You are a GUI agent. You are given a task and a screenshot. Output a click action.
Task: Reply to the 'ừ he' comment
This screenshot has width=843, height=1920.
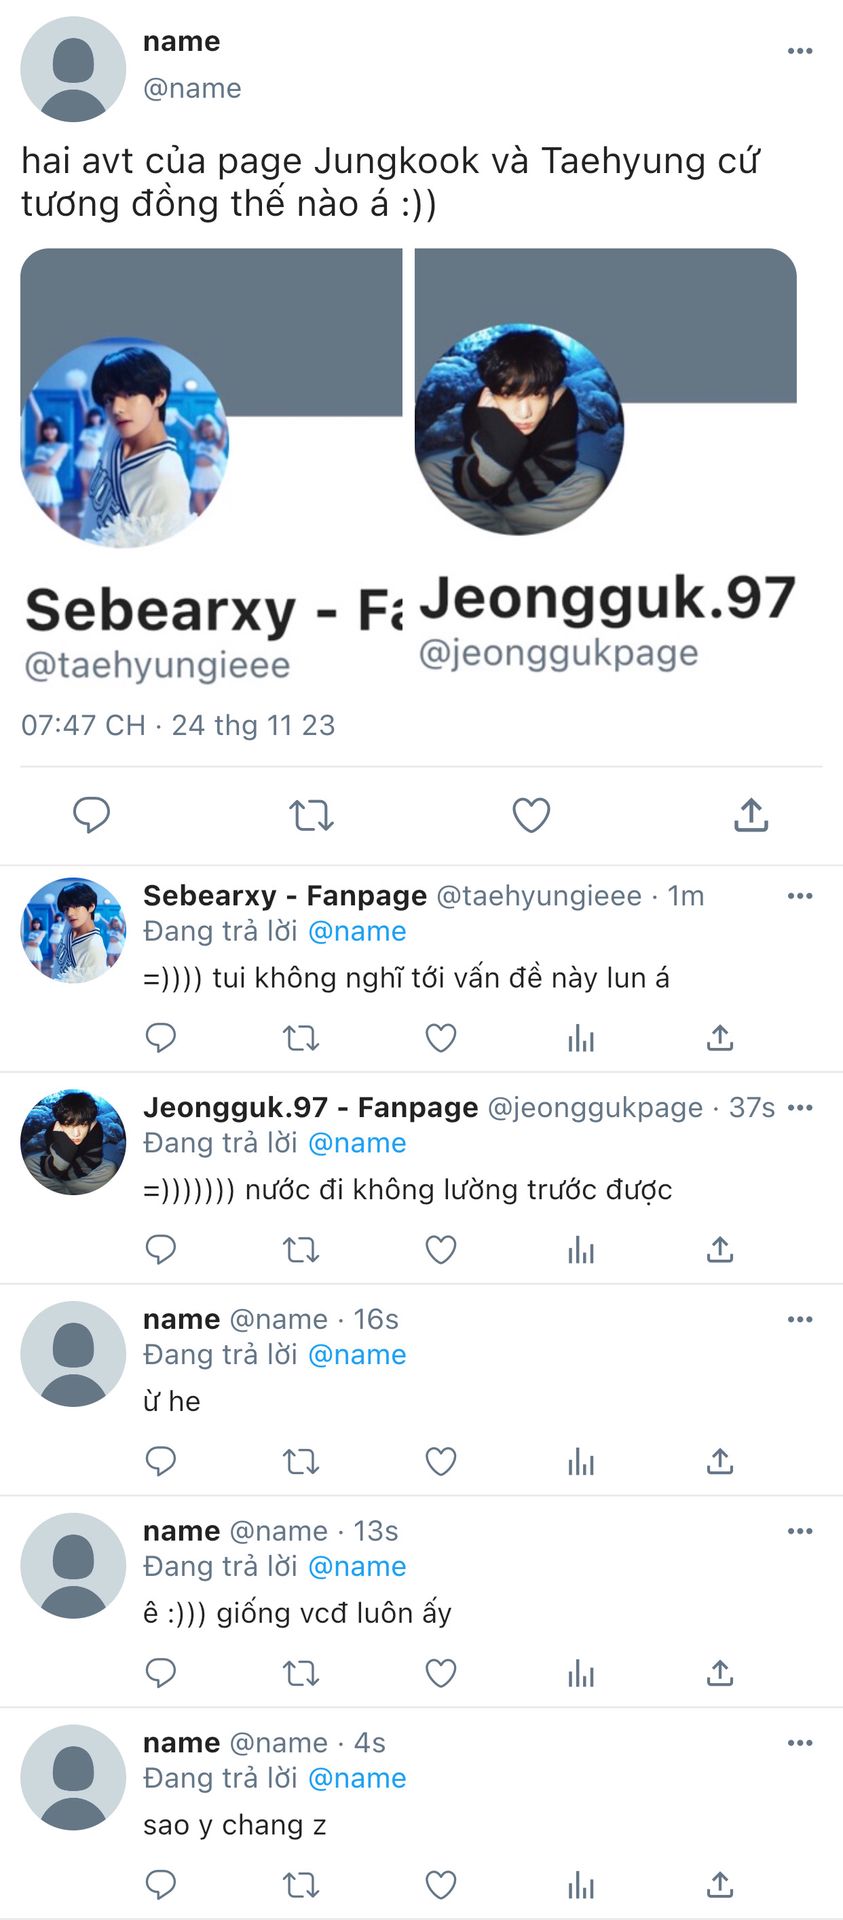161,1462
